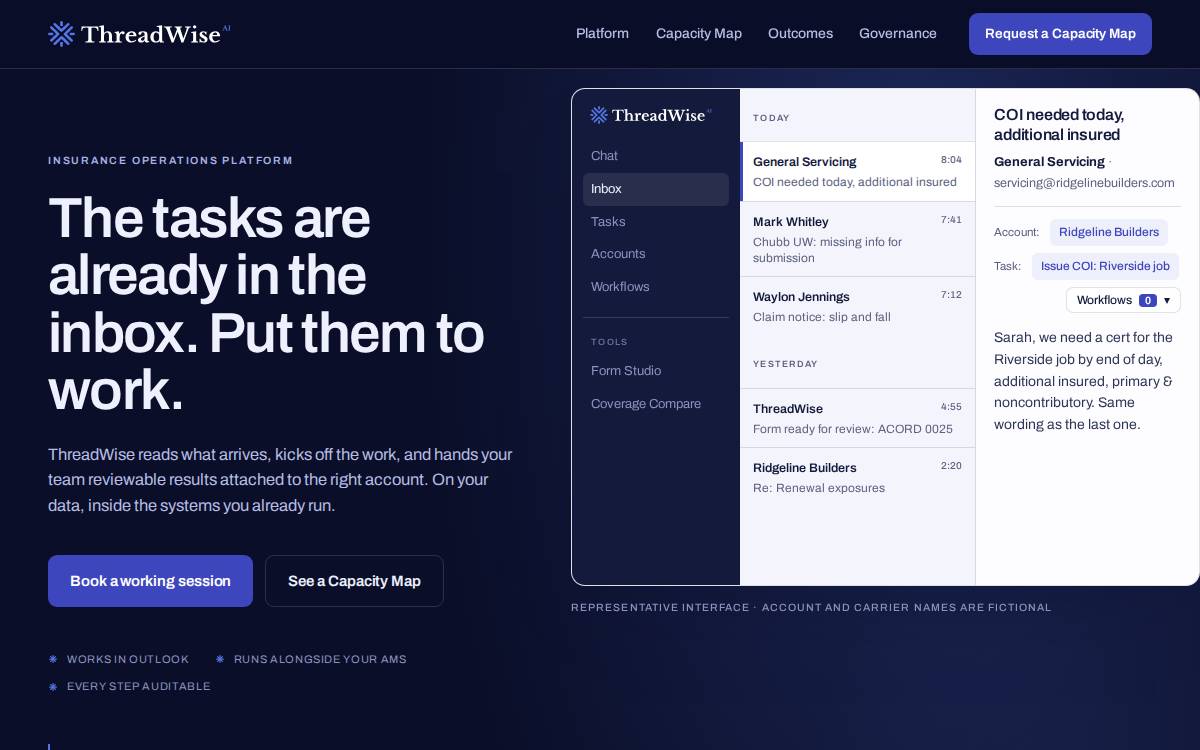Click the TODAY section label
This screenshot has height=750, width=1200.
[771, 118]
